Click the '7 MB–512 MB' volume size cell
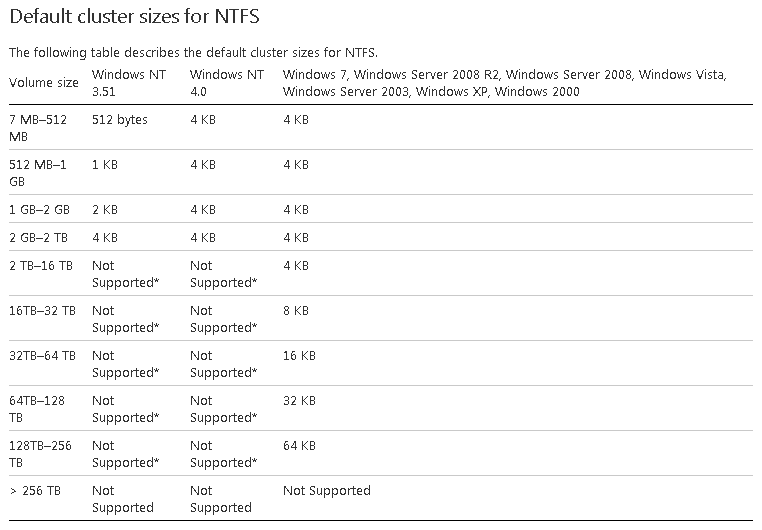 [38, 128]
